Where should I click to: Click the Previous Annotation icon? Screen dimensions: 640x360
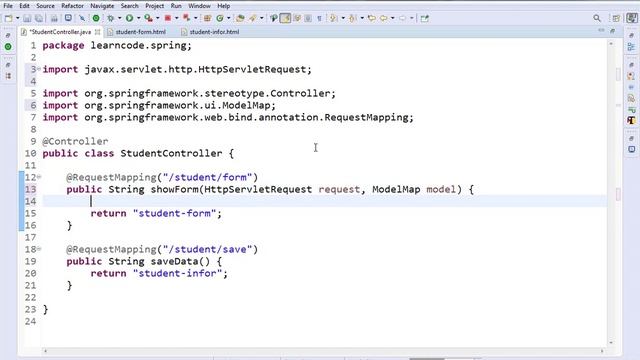[x=353, y=18]
